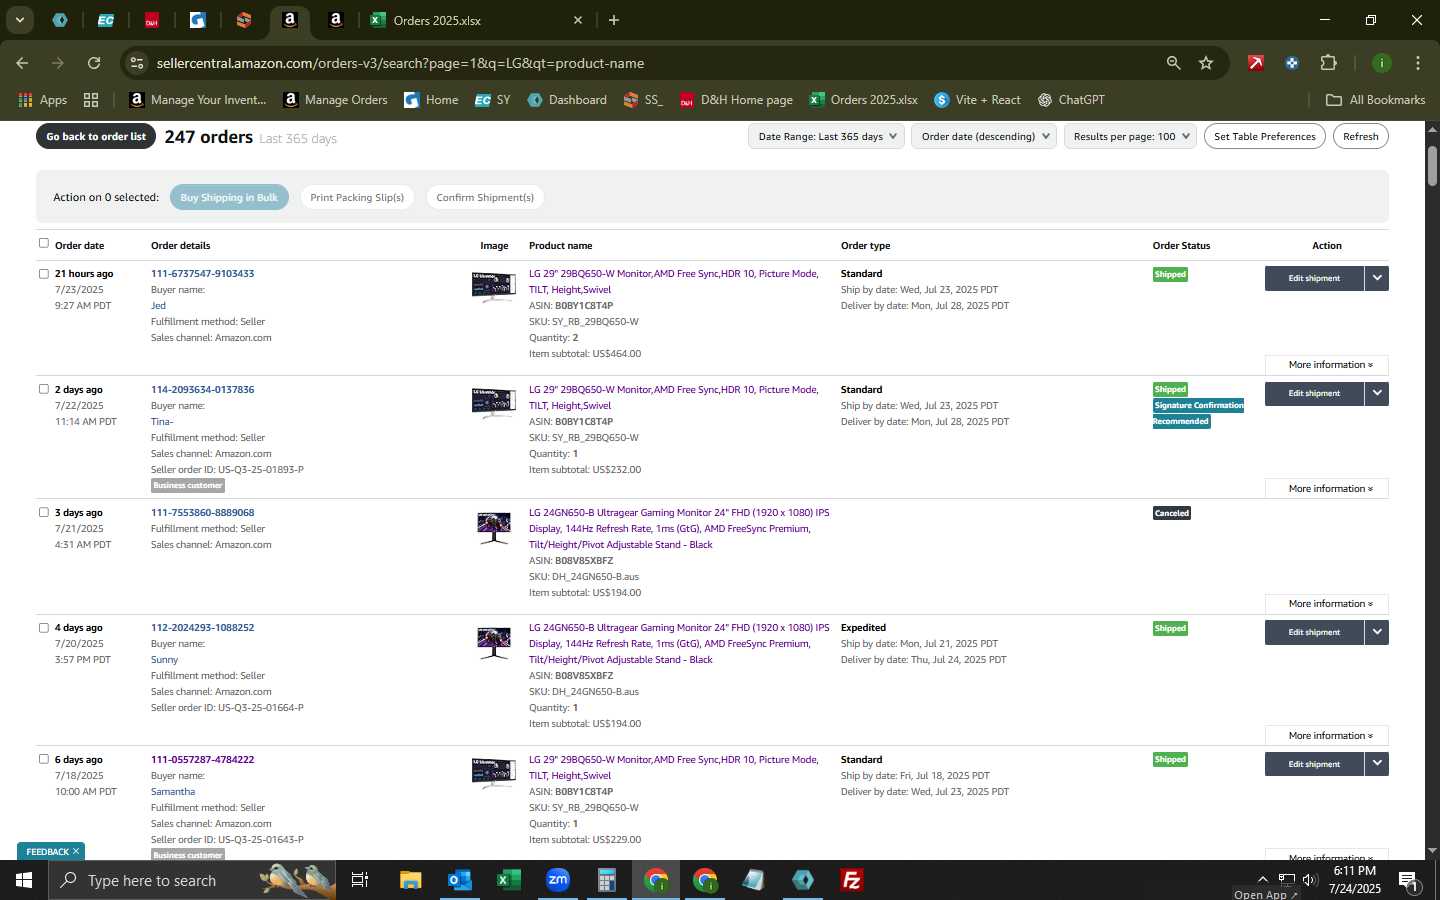Screen dimensions: 1440x900
Task: Click the zoom magnifier icon in address bar
Action: (x=1173, y=63)
